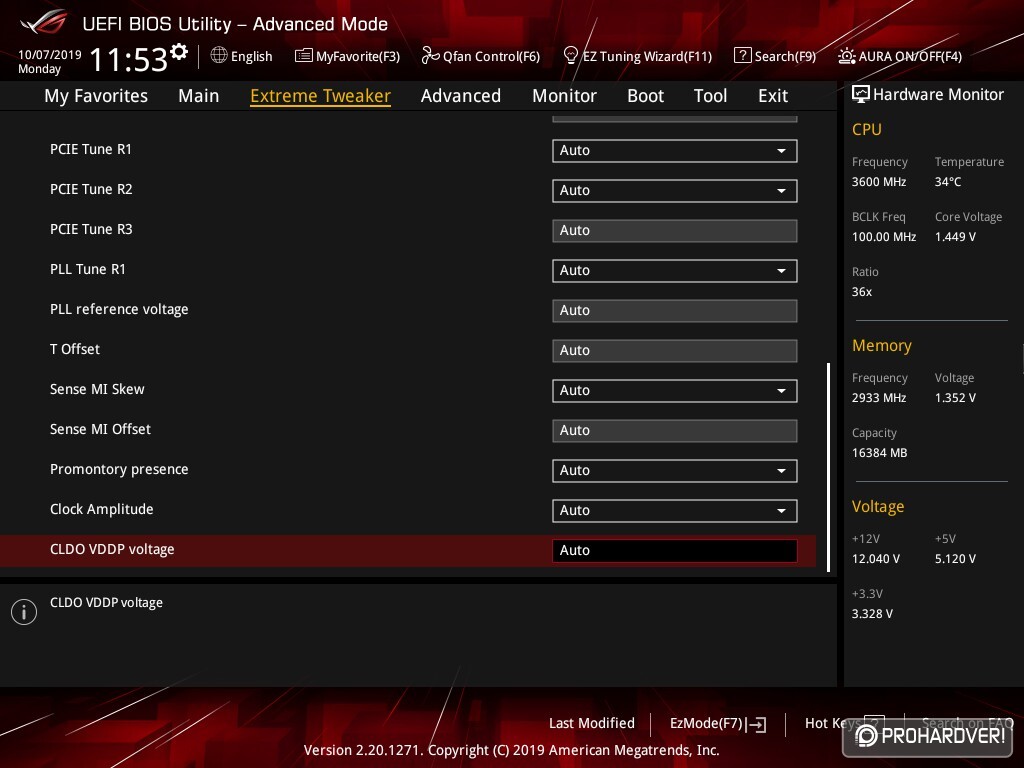Click EZ Tuning Wizard(F11) label
This screenshot has width=1024, height=768.
pos(647,56)
